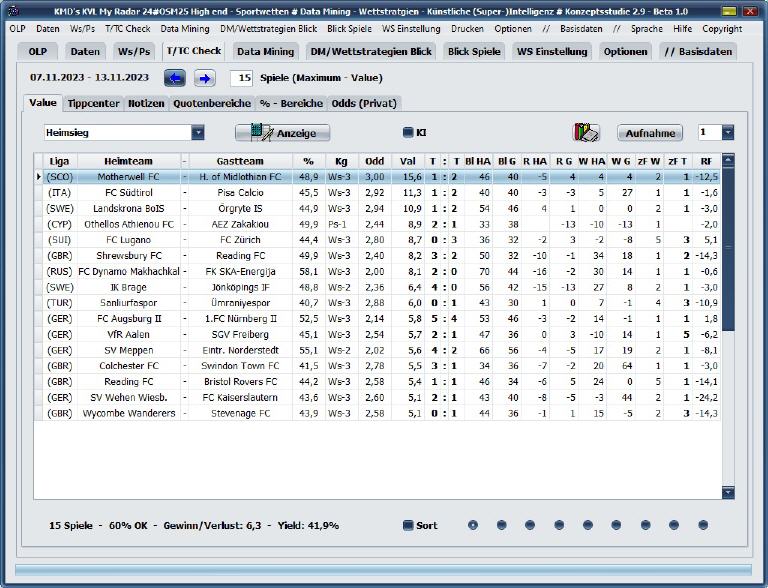Select the Othellos Athienou FC row
Image resolution: width=768 pixels, height=588 pixels.
[377, 224]
